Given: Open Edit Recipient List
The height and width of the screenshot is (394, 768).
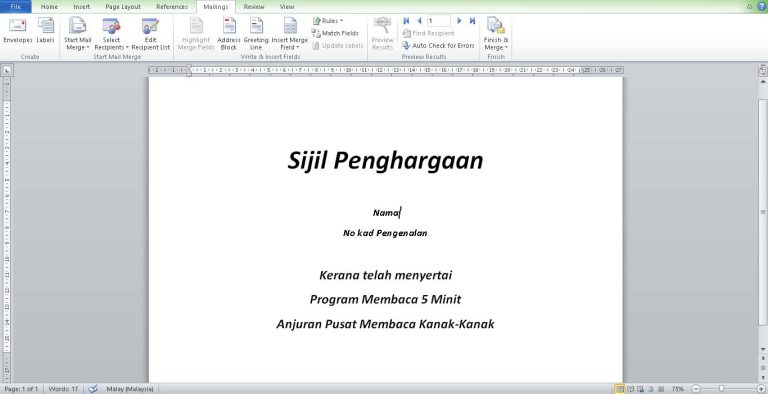Looking at the screenshot, I should (x=150, y=34).
